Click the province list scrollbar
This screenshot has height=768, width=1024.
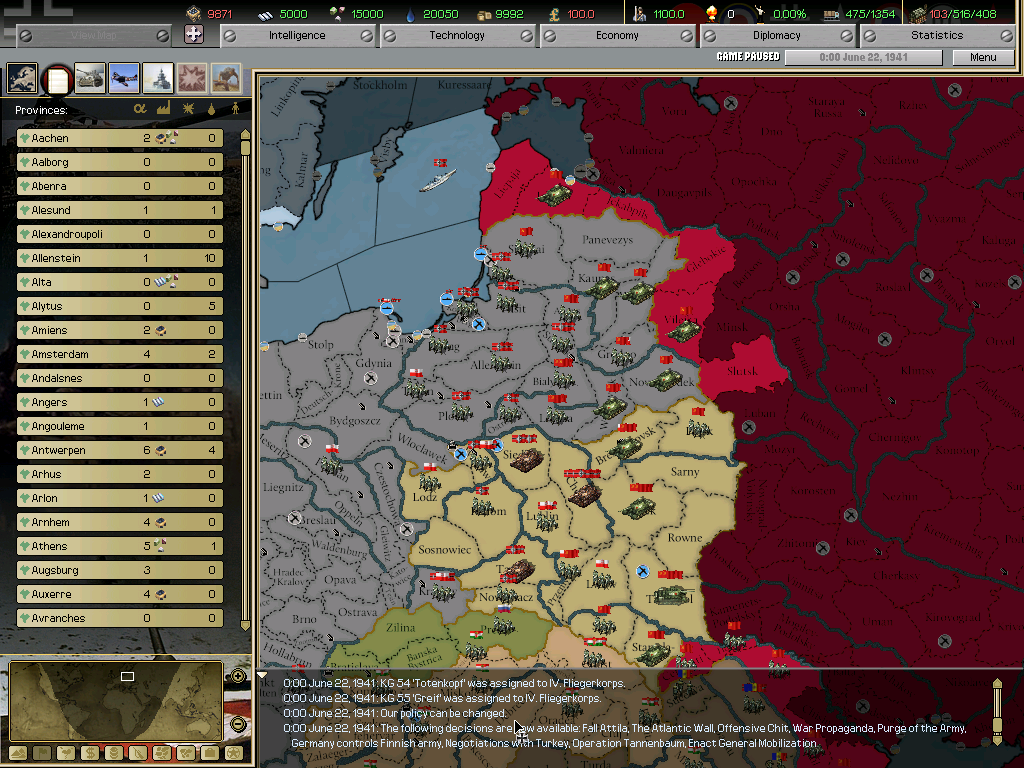pos(246,380)
